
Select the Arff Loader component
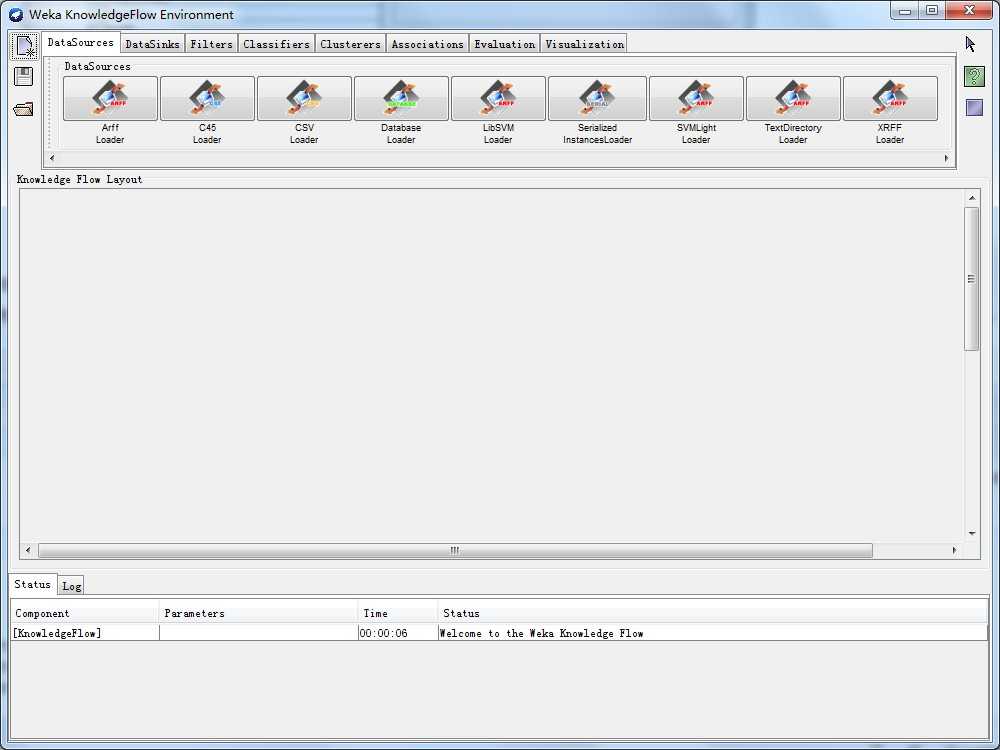tap(110, 99)
